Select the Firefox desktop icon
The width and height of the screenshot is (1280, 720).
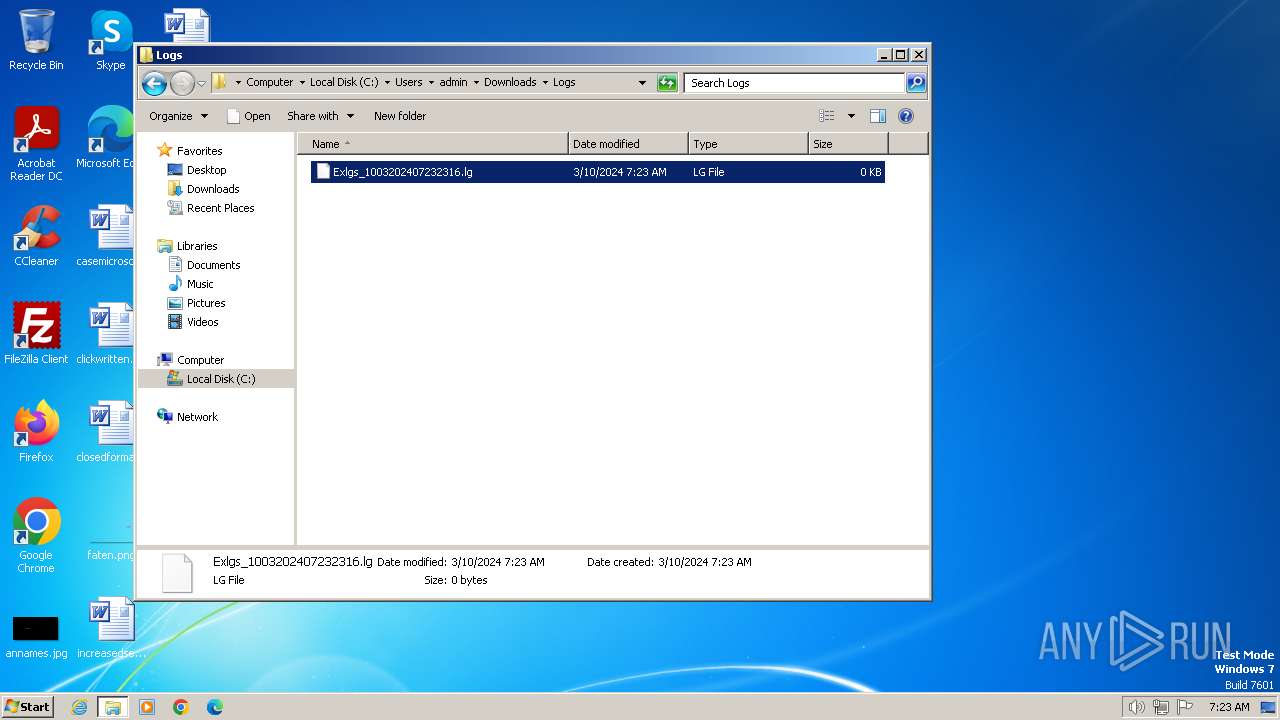click(x=36, y=432)
